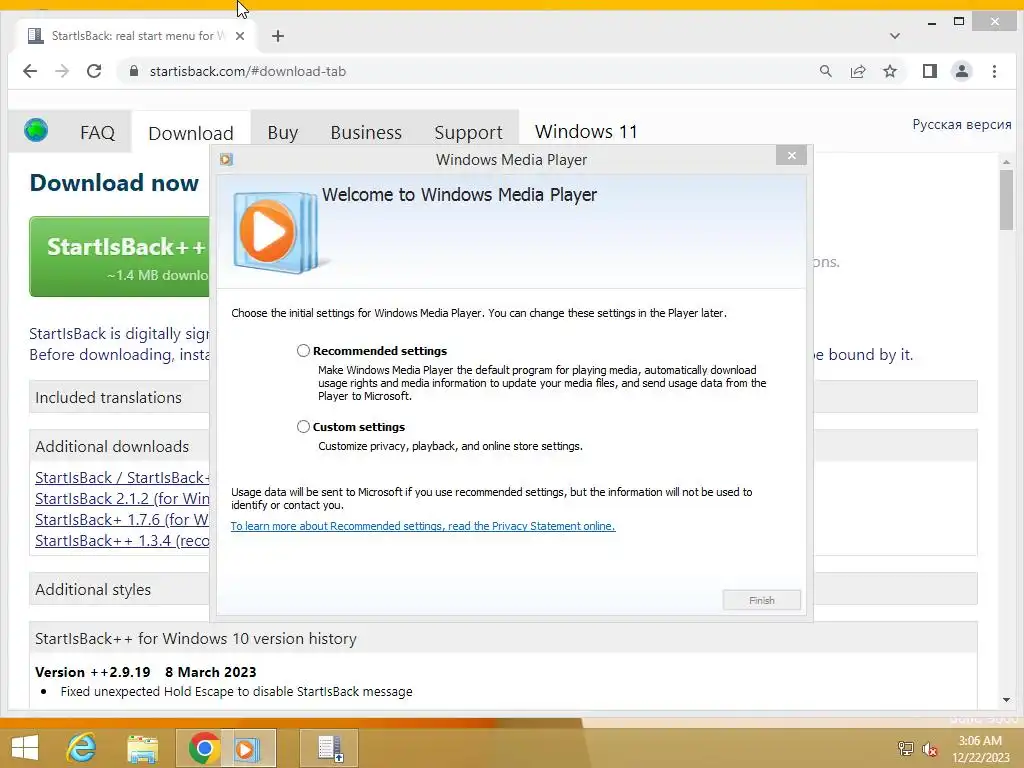
Task: Select the Recommended settings radio button
Action: click(x=303, y=351)
